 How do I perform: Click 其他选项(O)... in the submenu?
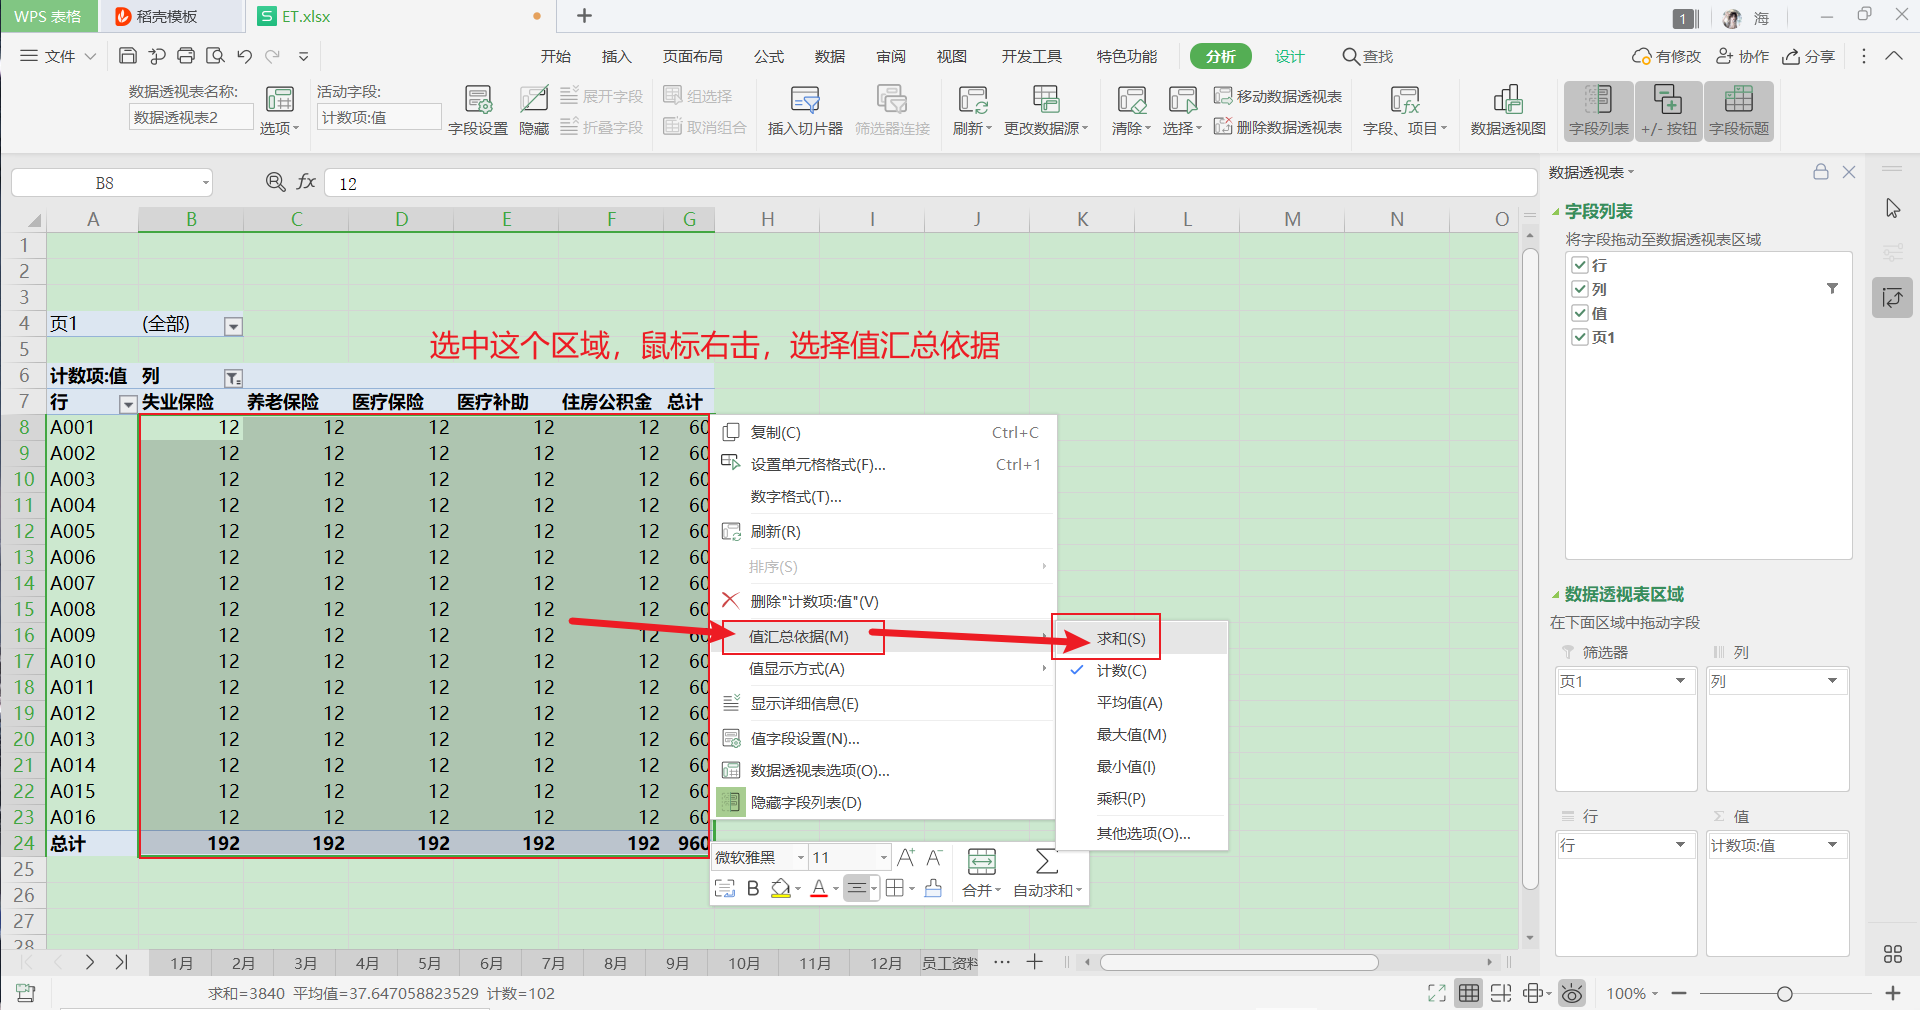click(1141, 833)
